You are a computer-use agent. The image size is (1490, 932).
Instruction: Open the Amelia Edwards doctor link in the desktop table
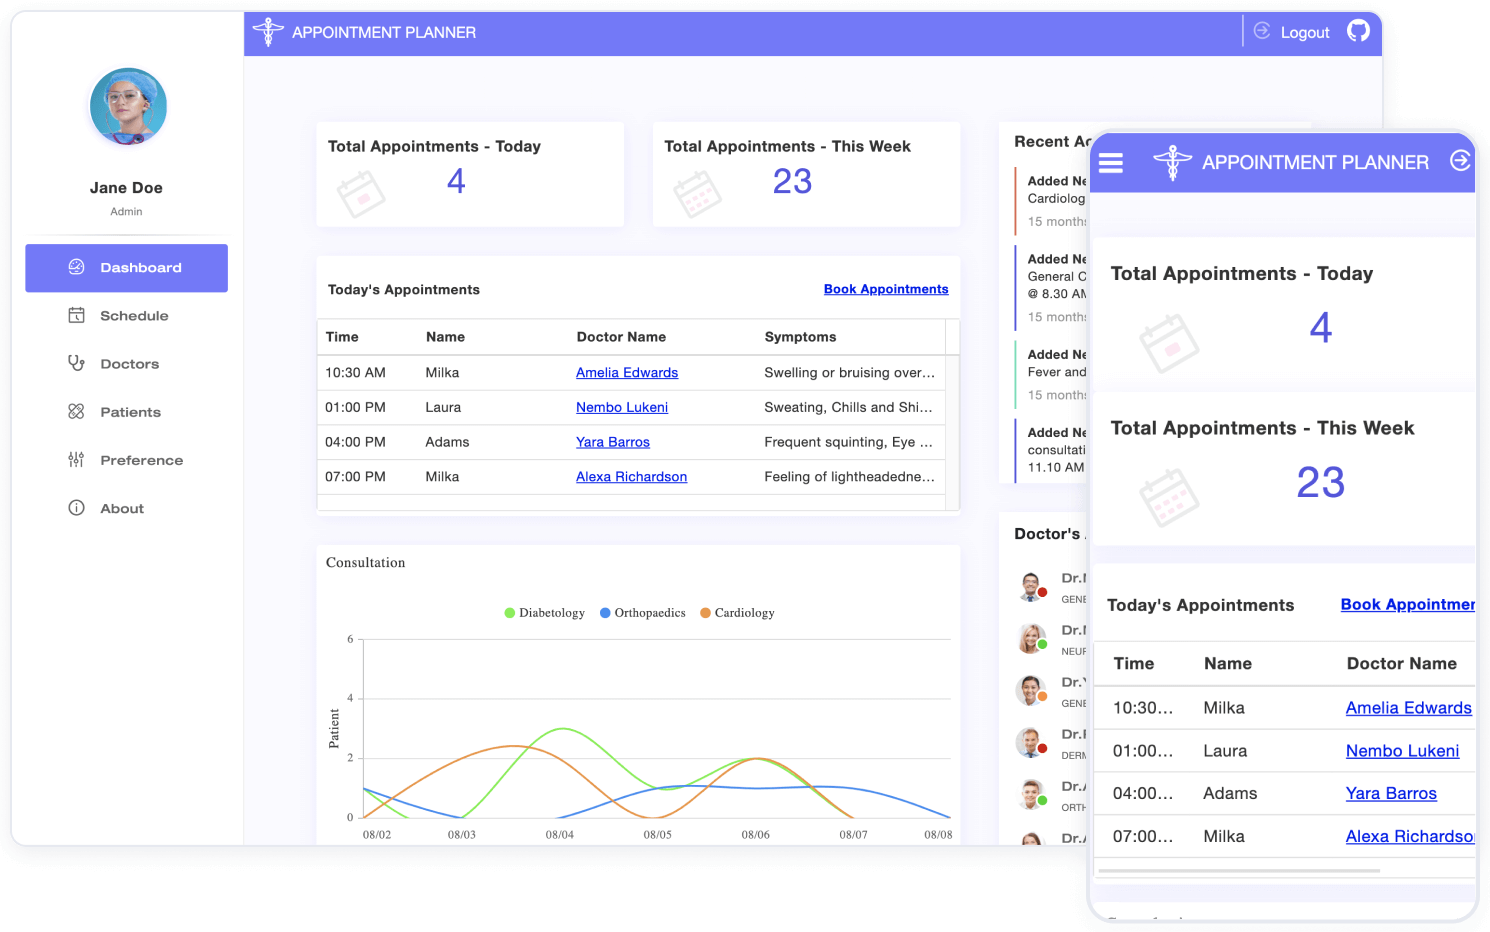click(626, 373)
